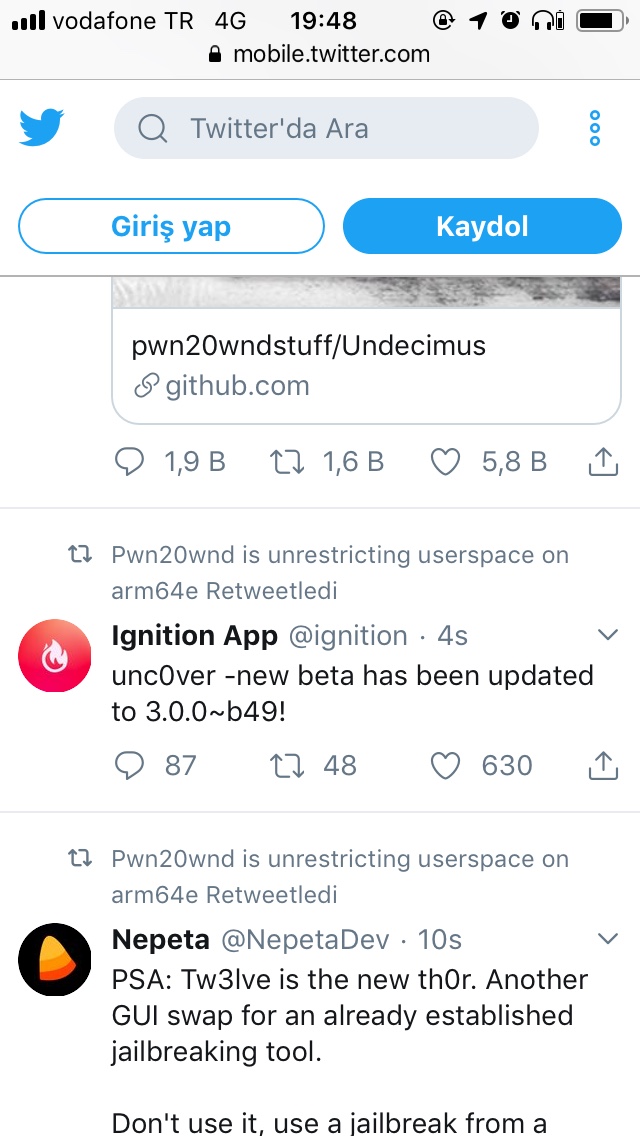This screenshot has height=1136, width=640.
Task: Share the Undecimus GitHub tweet
Action: pos(602,462)
